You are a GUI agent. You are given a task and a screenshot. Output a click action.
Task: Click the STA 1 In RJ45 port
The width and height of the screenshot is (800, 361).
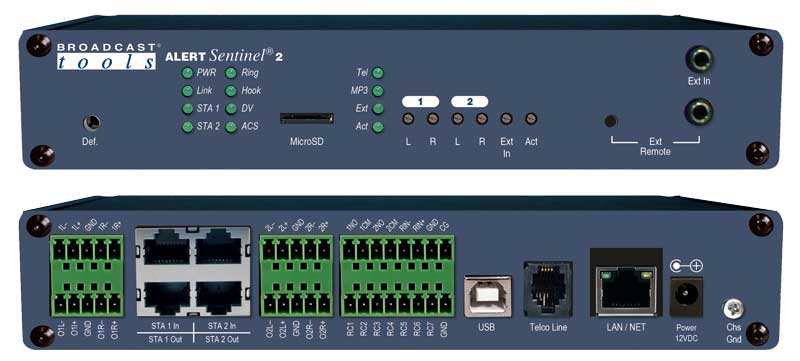(166, 250)
